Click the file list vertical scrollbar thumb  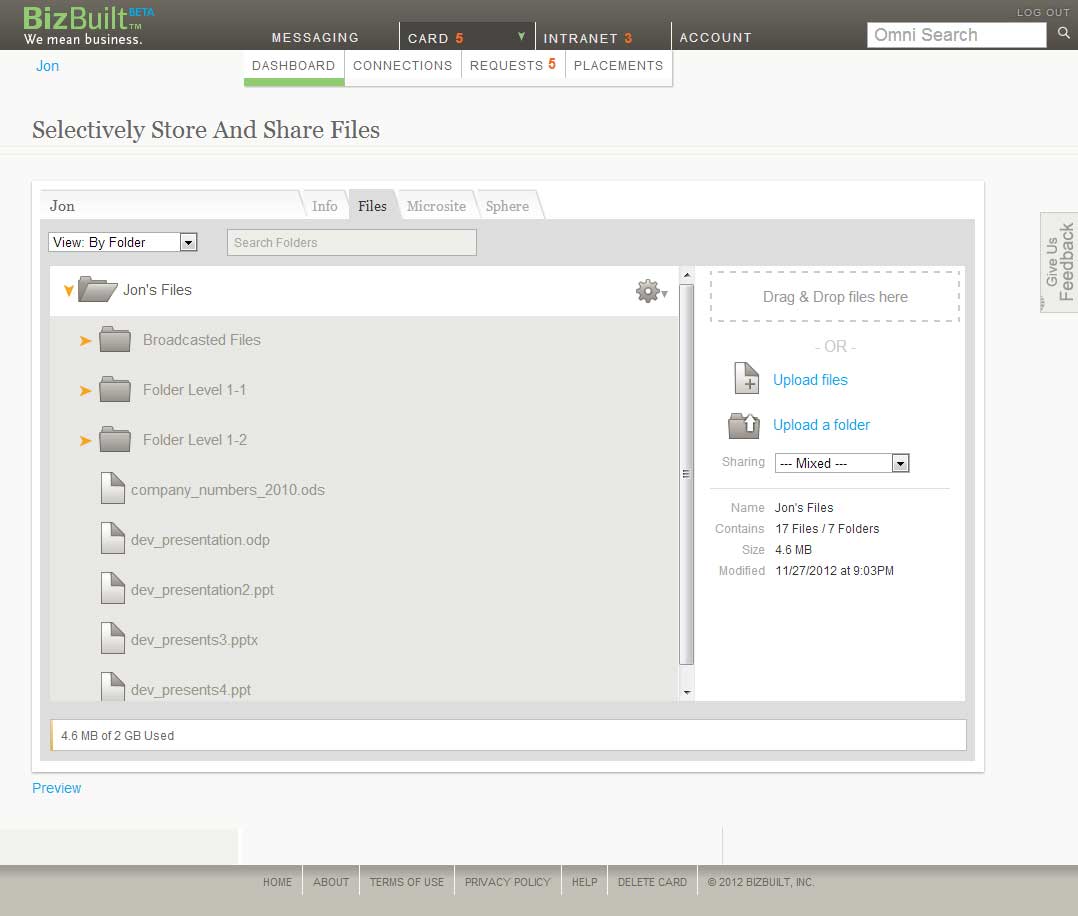tap(686, 474)
